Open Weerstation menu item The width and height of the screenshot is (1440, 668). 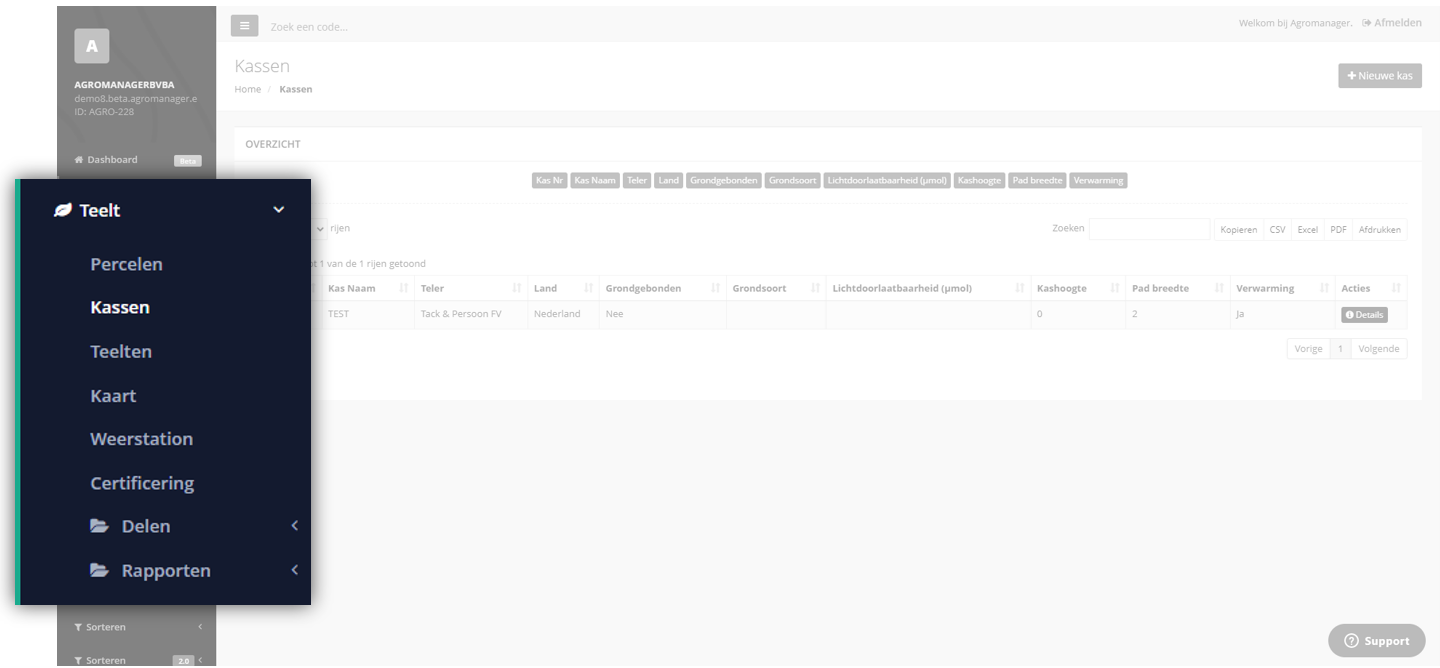141,438
